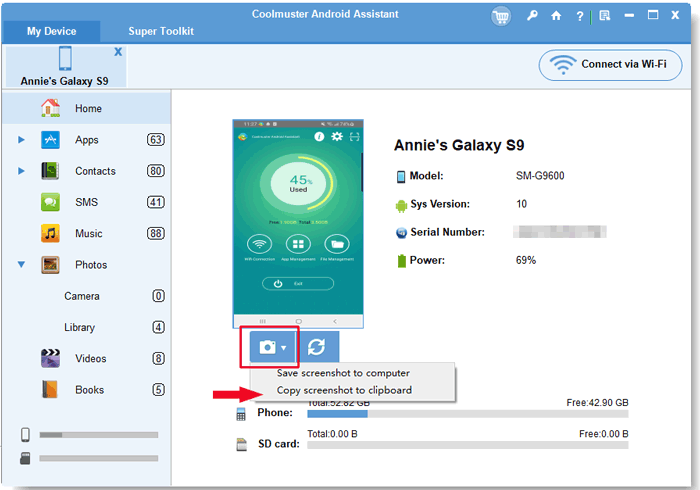Click the Phone storage usage bar
The image size is (700, 490).
(x=467, y=414)
